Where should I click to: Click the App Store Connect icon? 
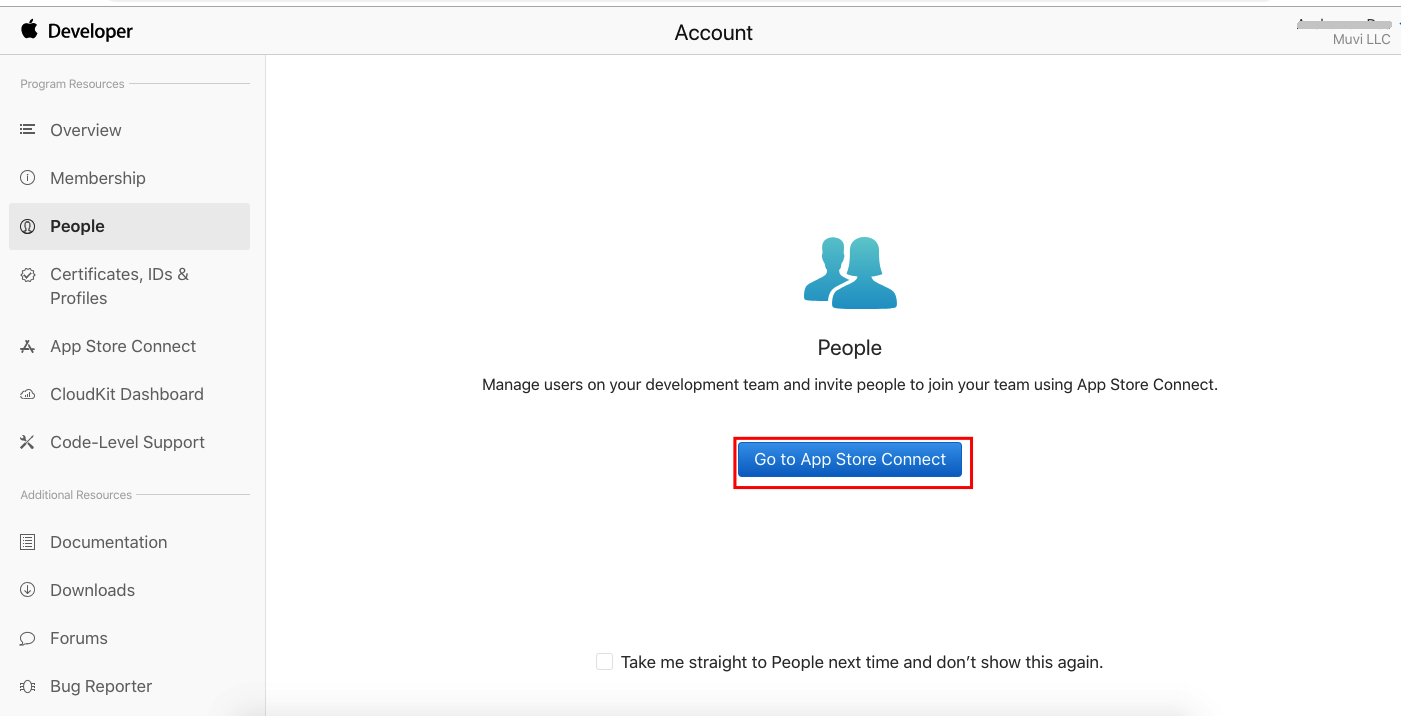coord(28,346)
